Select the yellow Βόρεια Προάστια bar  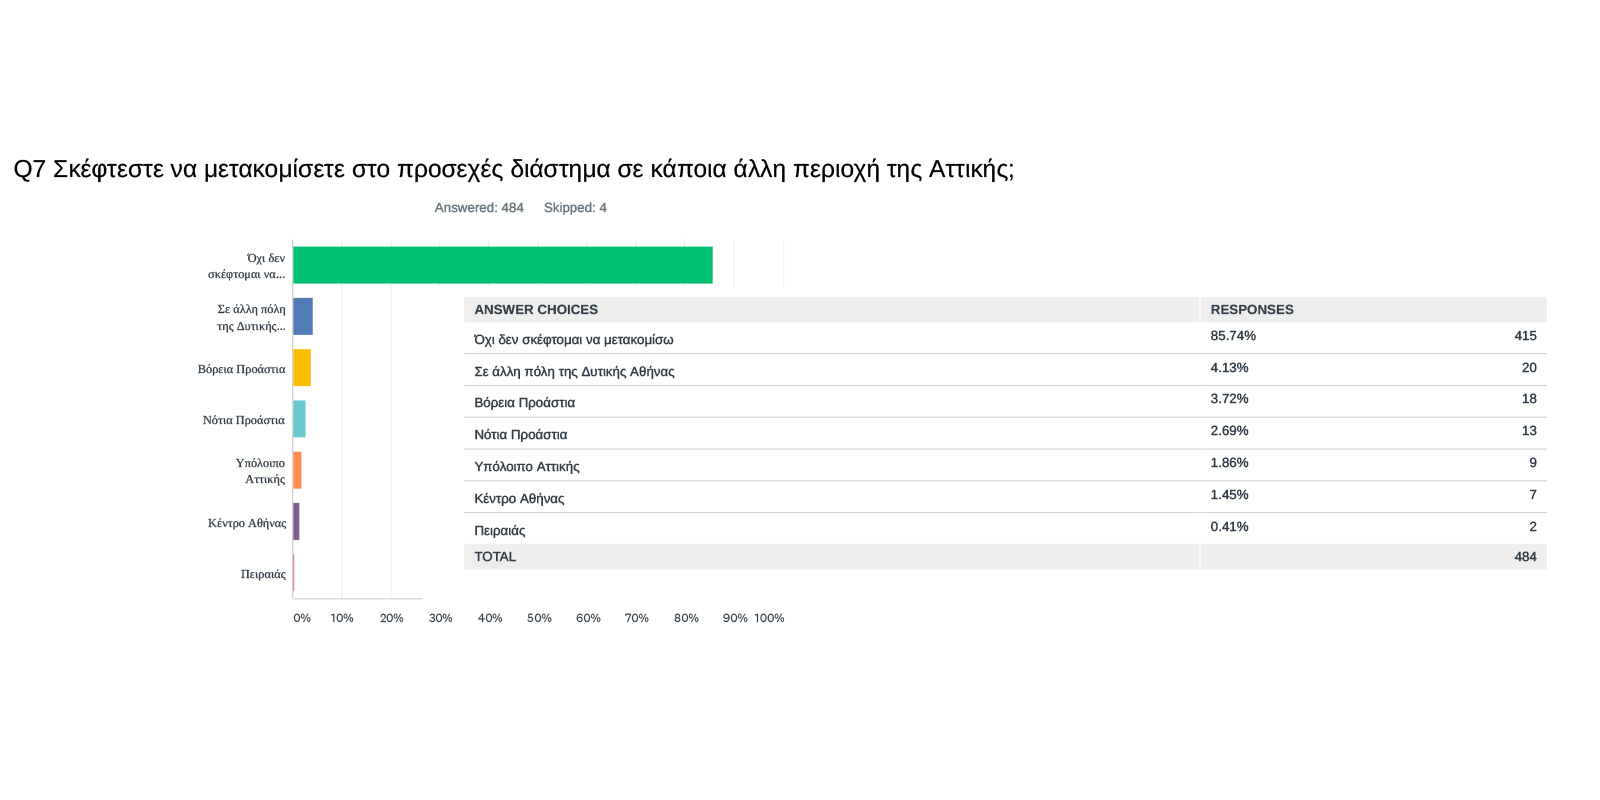click(x=301, y=368)
